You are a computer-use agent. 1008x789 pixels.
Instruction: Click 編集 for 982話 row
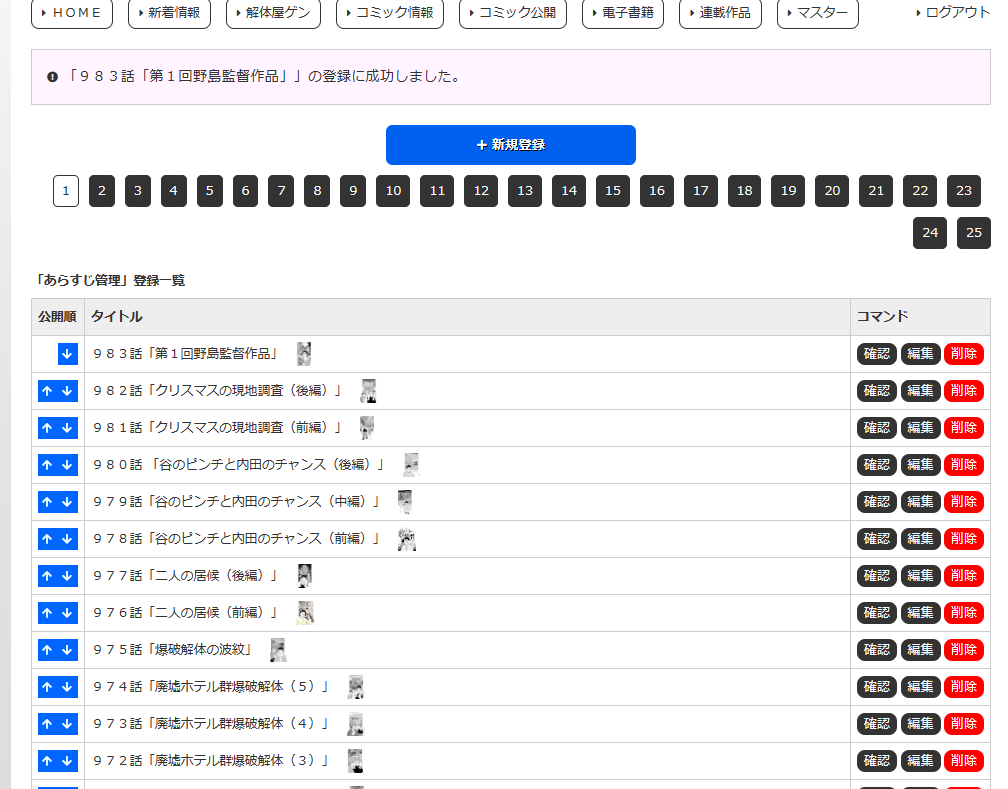tap(921, 391)
